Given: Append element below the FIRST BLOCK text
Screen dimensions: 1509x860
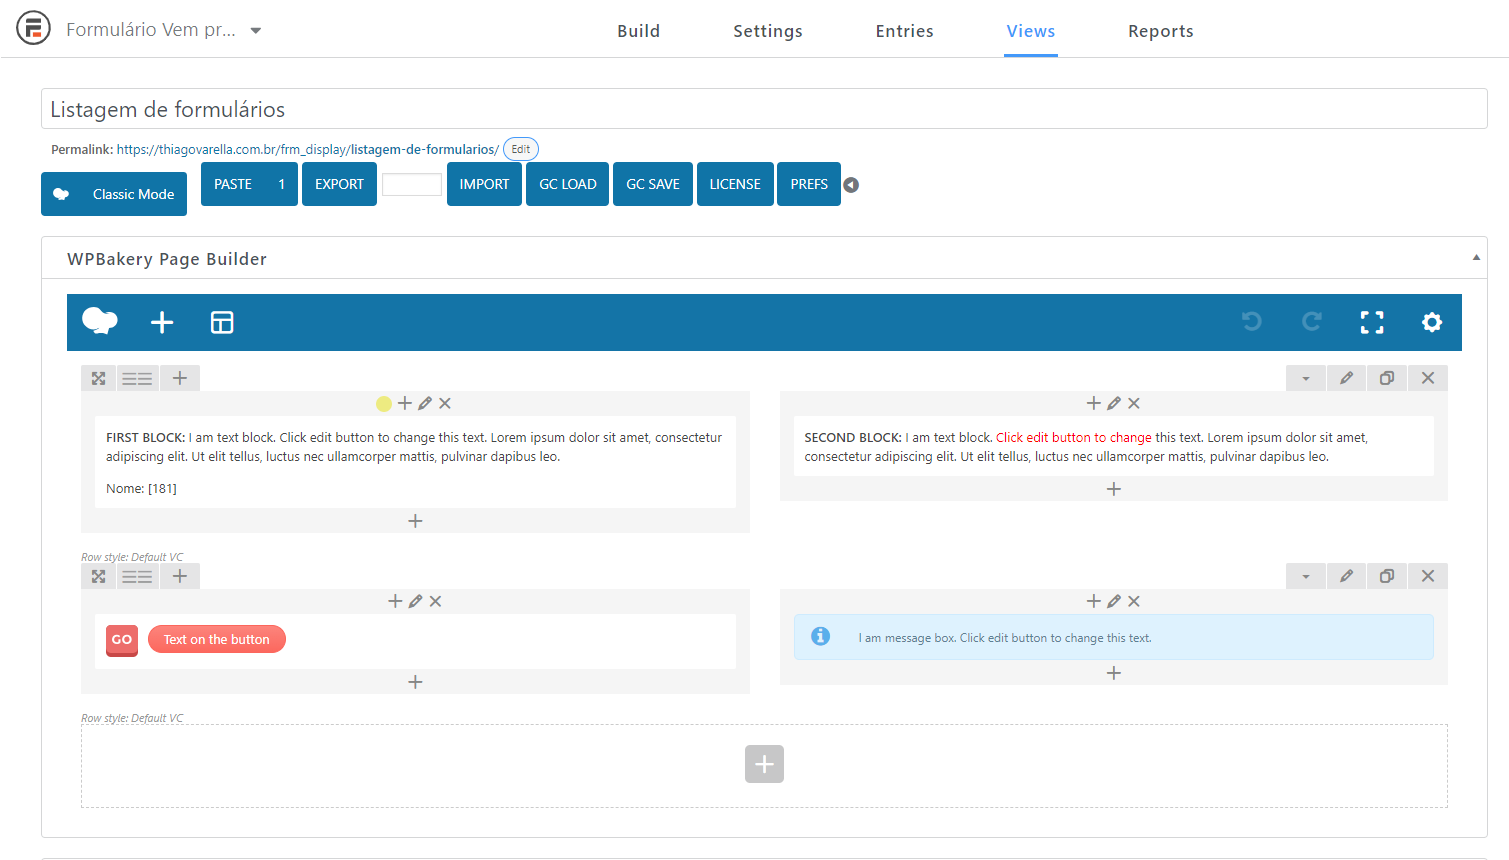Looking at the screenshot, I should click(415, 521).
